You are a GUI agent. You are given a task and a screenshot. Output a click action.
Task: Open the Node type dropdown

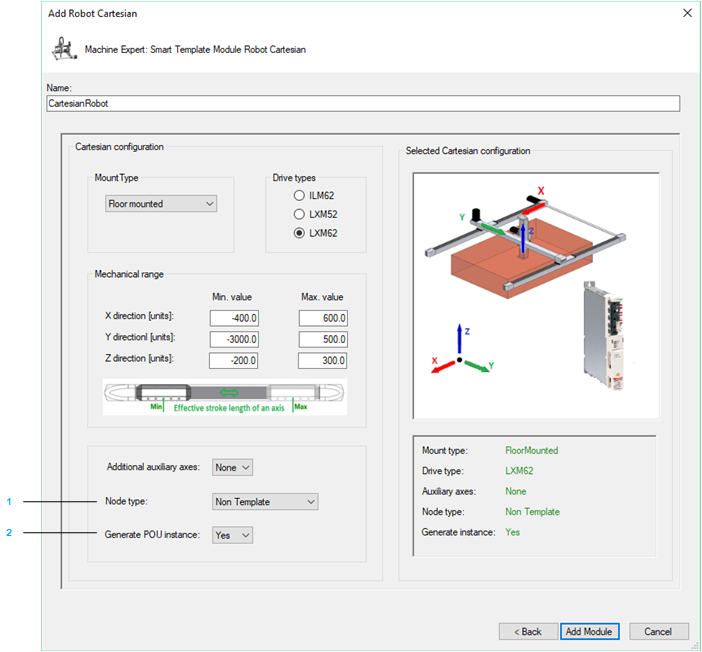[x=265, y=501]
